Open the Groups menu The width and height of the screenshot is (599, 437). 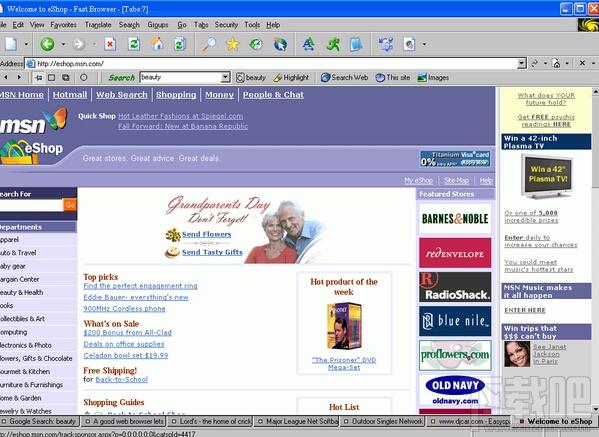pyautogui.click(x=158, y=25)
